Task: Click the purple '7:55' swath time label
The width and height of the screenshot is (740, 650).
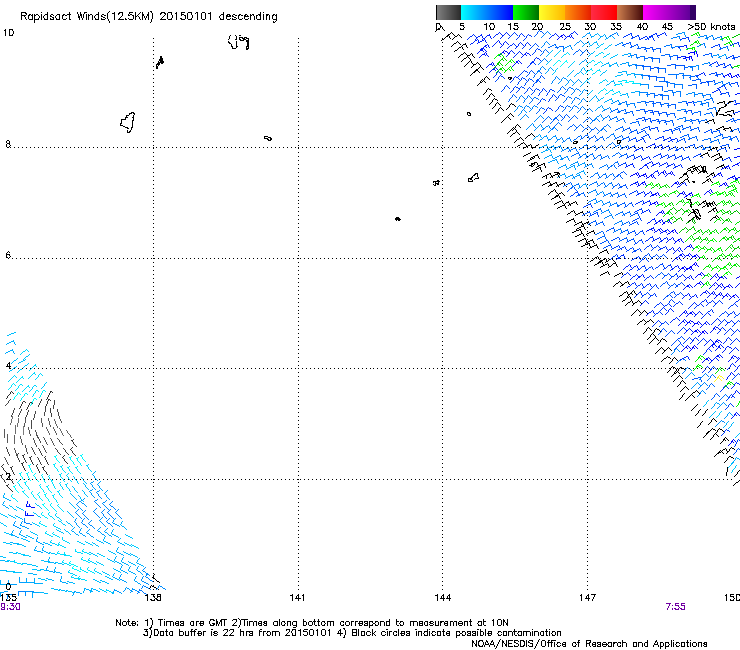Action: point(675,607)
